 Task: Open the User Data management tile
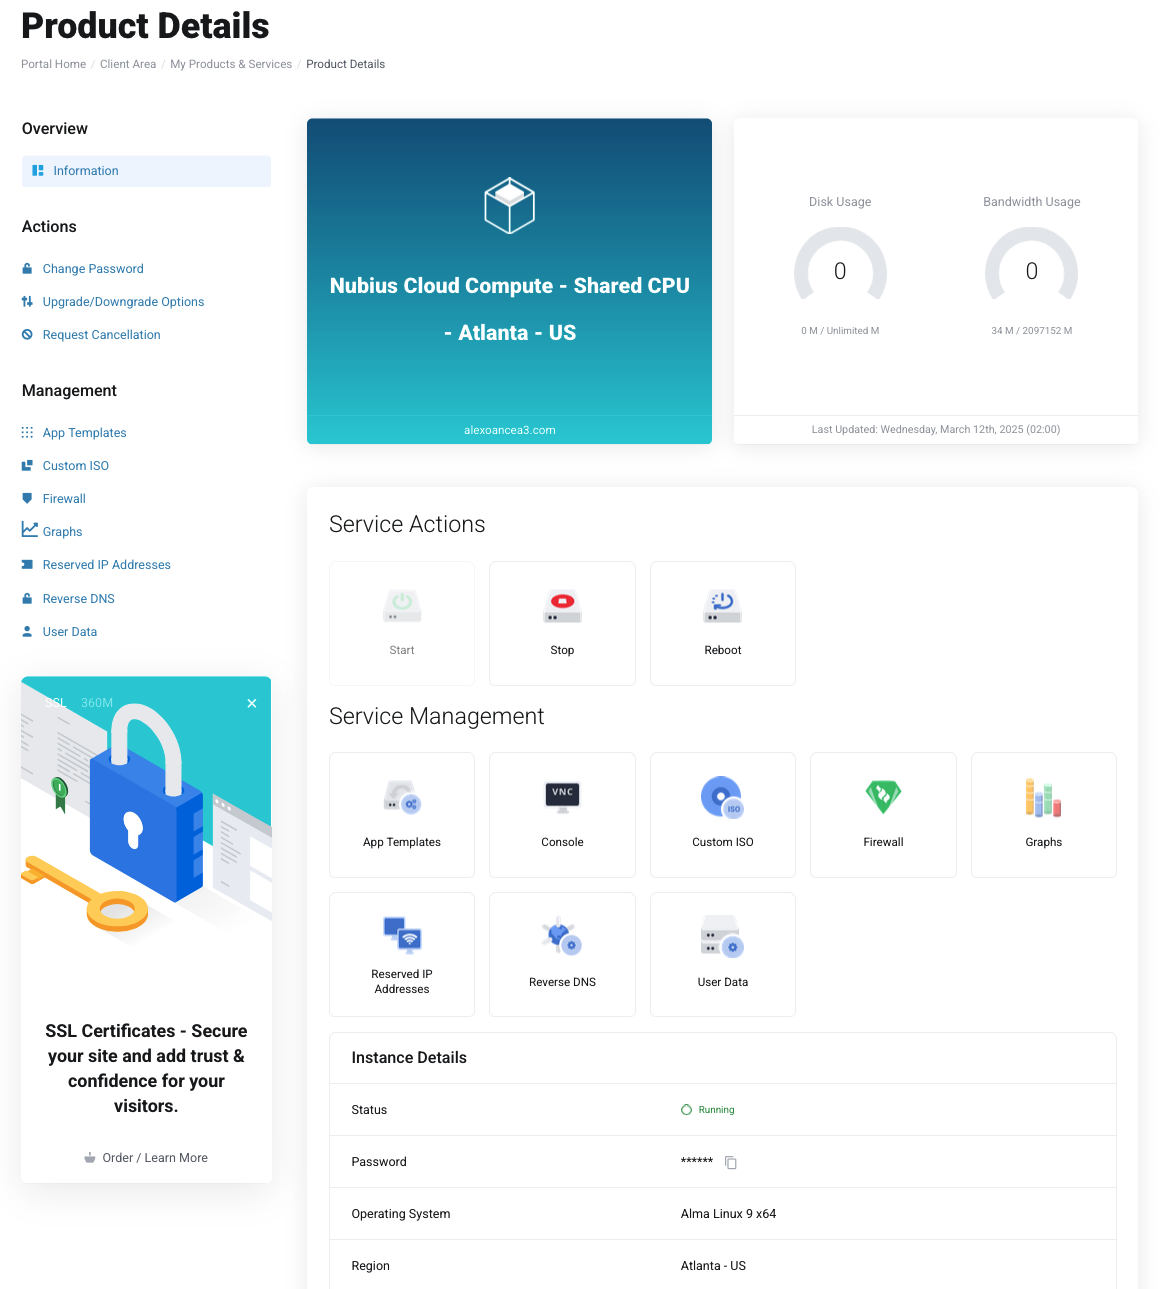pos(723,955)
